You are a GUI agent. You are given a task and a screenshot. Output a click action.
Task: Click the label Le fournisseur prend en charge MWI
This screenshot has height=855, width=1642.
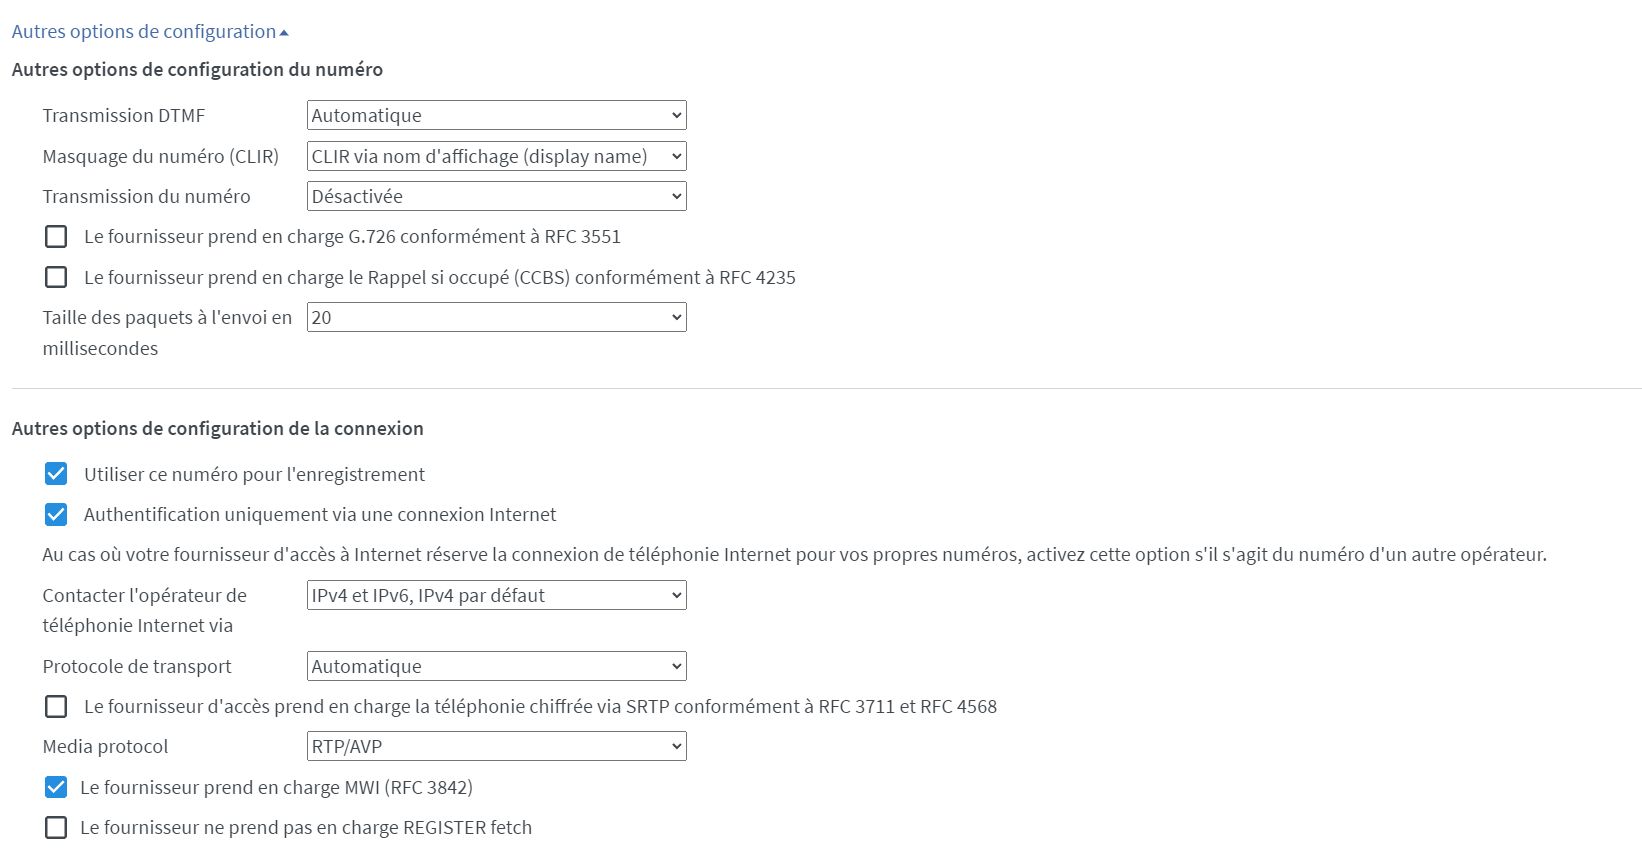(276, 787)
